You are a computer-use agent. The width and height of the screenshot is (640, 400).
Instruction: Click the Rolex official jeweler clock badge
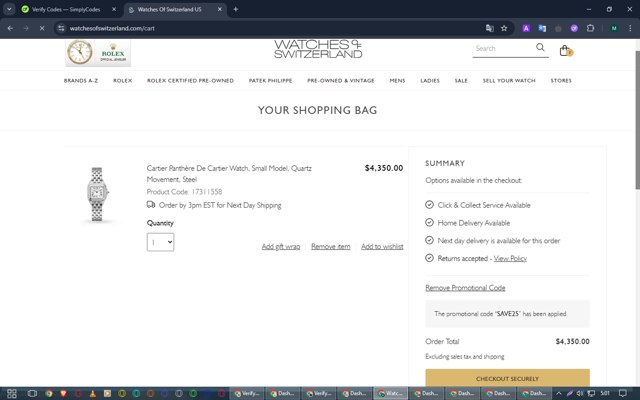coord(98,53)
